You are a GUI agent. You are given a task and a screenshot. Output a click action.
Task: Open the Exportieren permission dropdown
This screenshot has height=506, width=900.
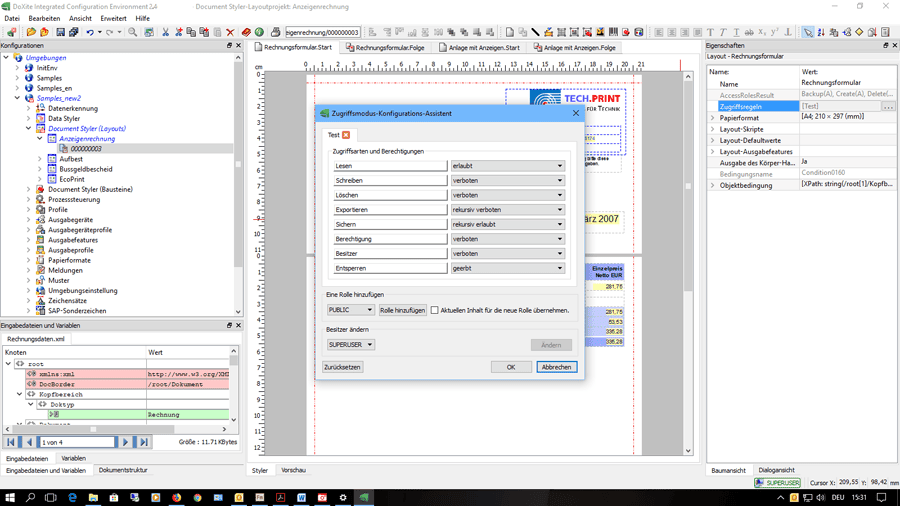(x=507, y=209)
